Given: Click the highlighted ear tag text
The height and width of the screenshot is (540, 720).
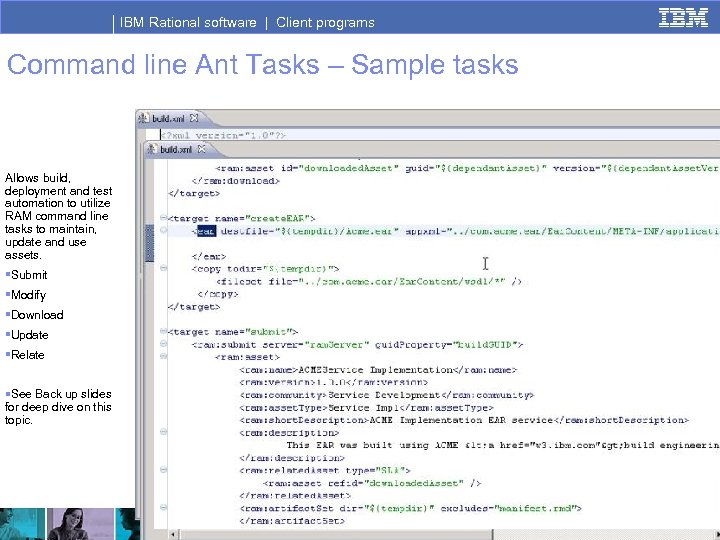Looking at the screenshot, I should 206,231.
